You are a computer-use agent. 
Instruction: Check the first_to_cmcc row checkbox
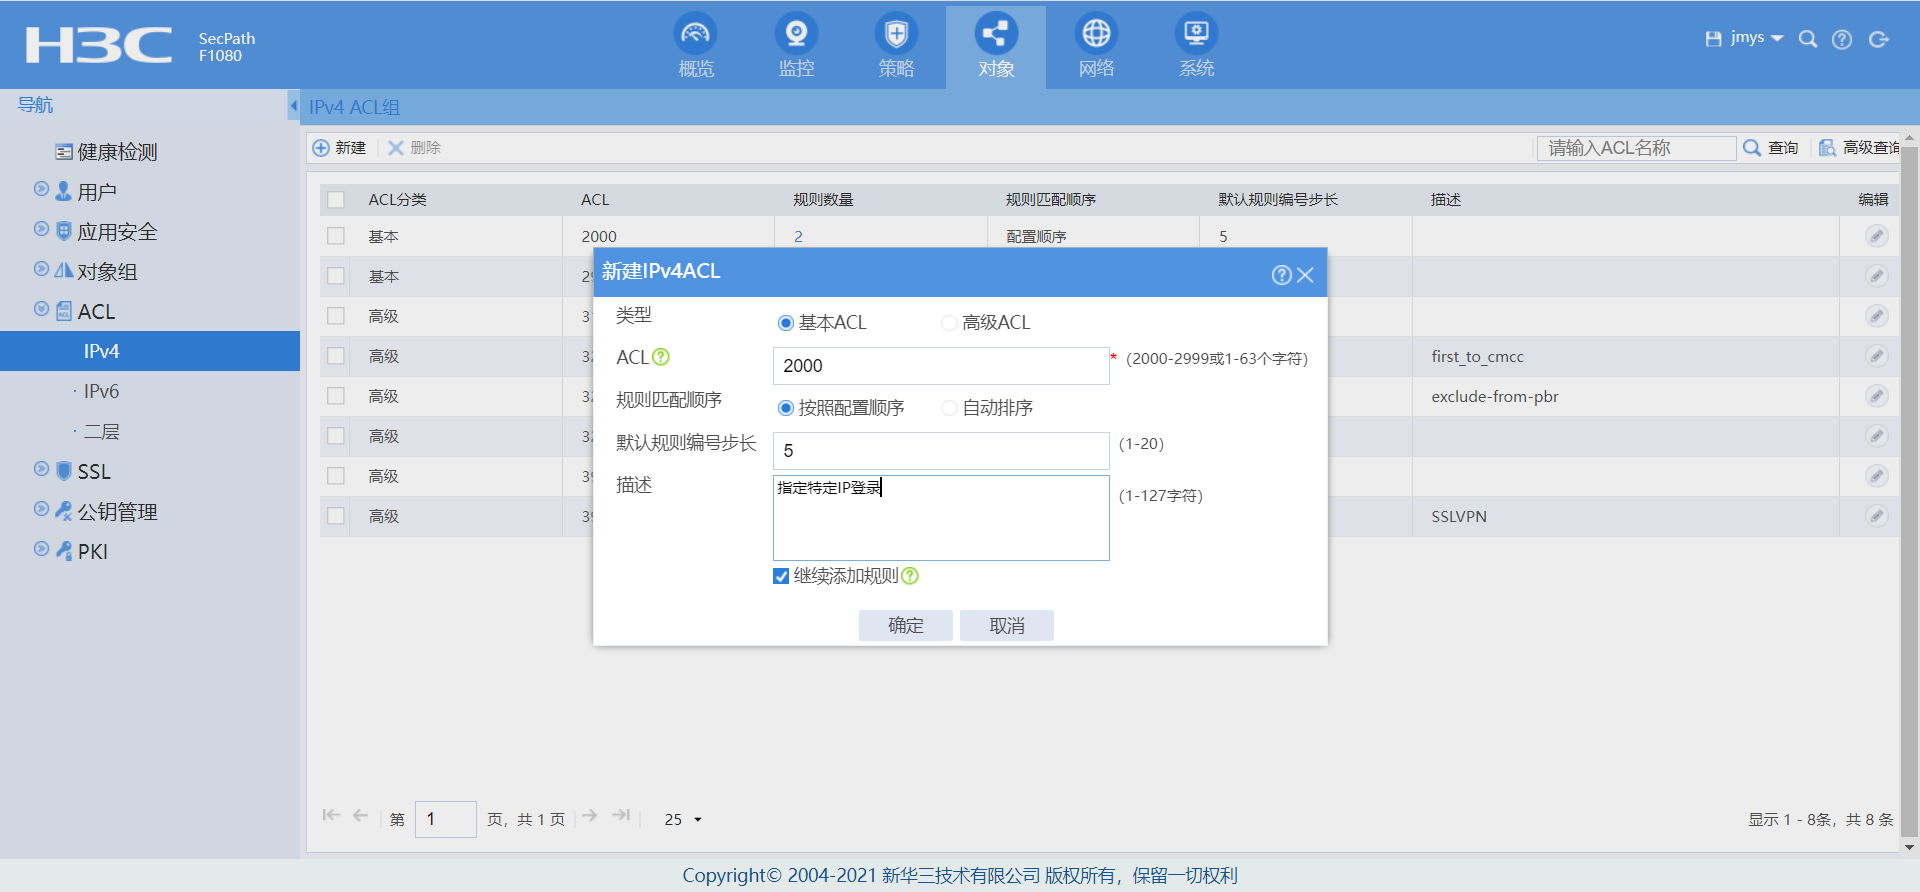point(336,356)
